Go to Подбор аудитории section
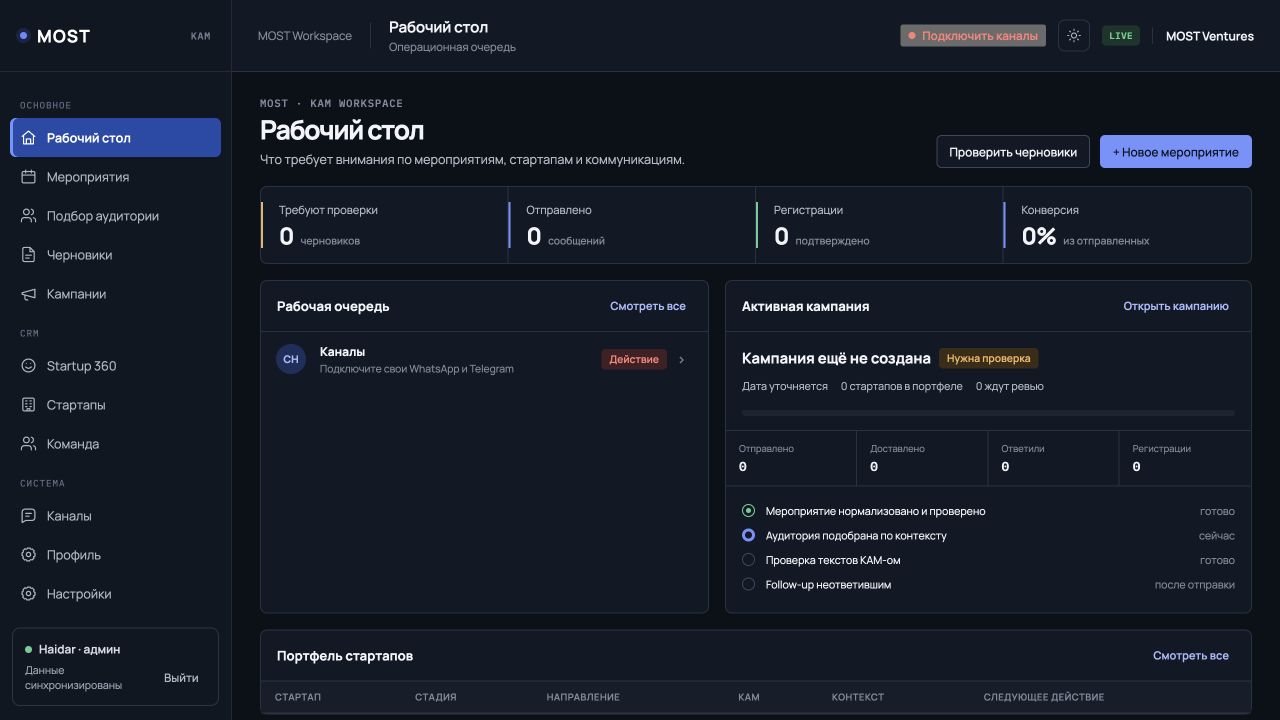 pos(116,216)
